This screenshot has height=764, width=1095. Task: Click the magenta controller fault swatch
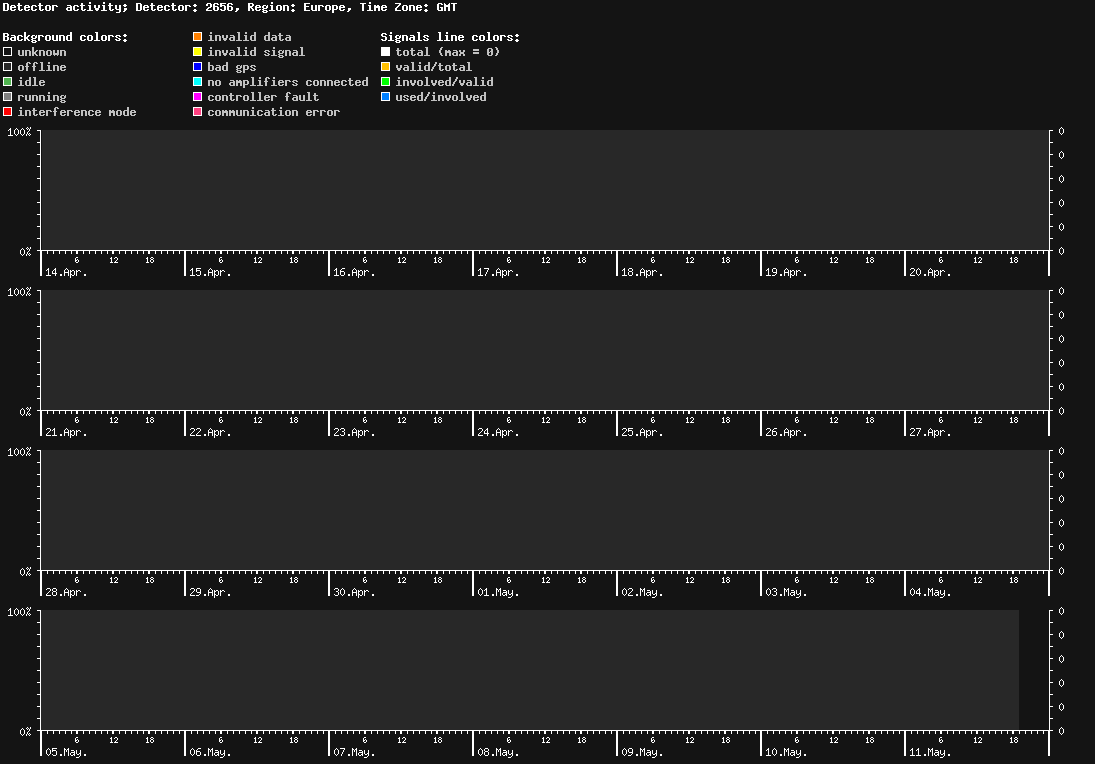[198, 97]
